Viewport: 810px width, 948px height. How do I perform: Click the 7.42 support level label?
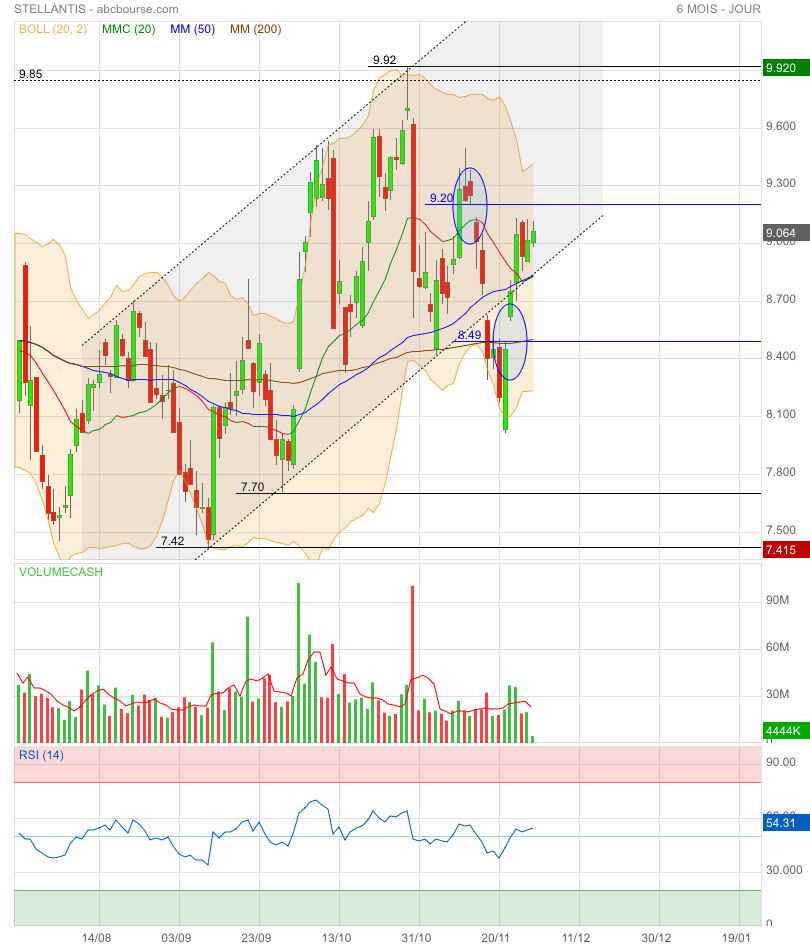173,541
